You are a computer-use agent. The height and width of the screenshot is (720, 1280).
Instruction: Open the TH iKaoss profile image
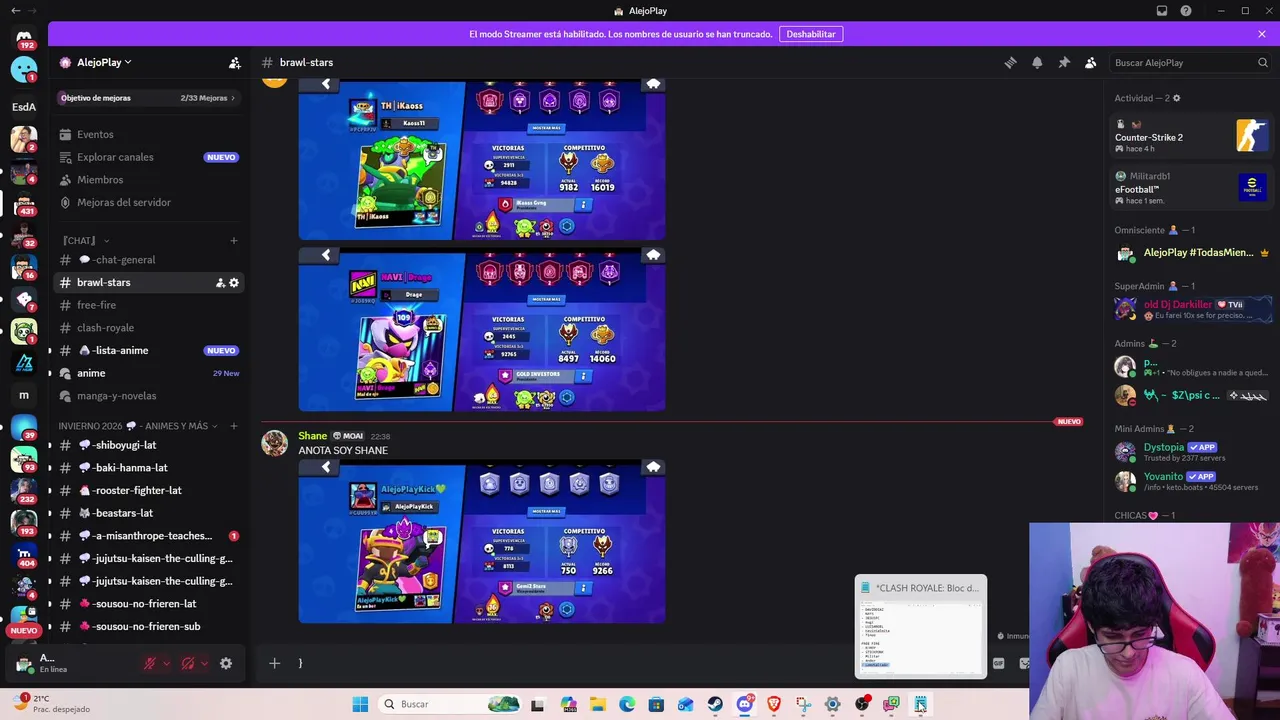(482, 160)
